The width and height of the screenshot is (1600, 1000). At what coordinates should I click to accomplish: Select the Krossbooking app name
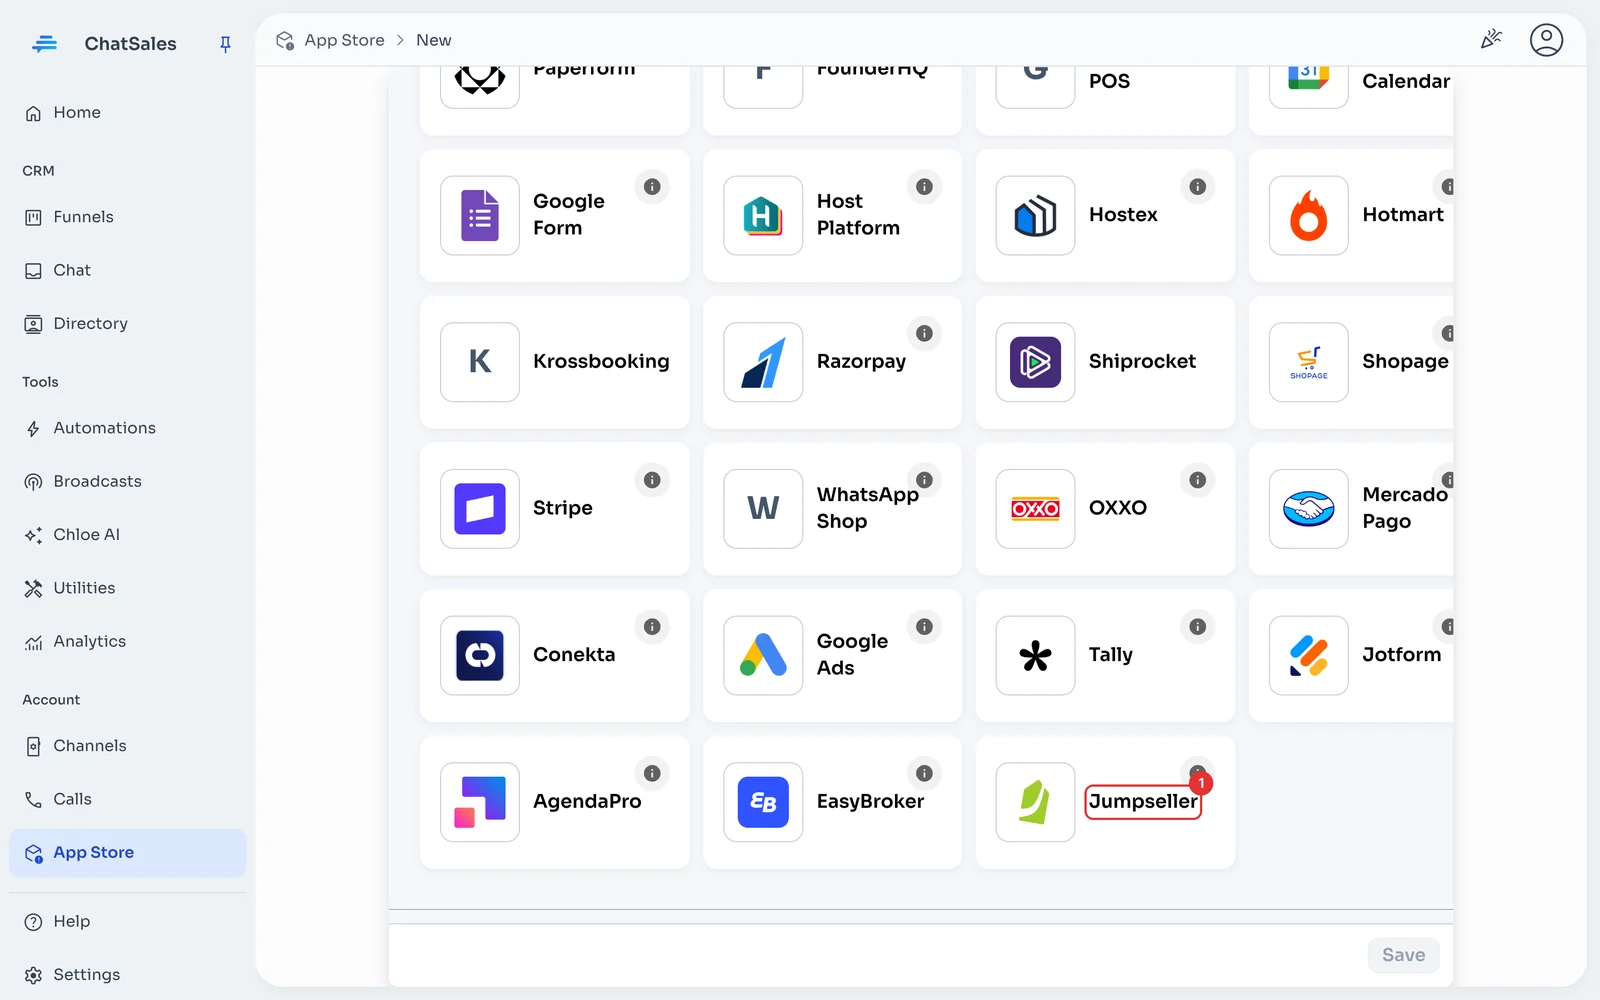click(601, 362)
